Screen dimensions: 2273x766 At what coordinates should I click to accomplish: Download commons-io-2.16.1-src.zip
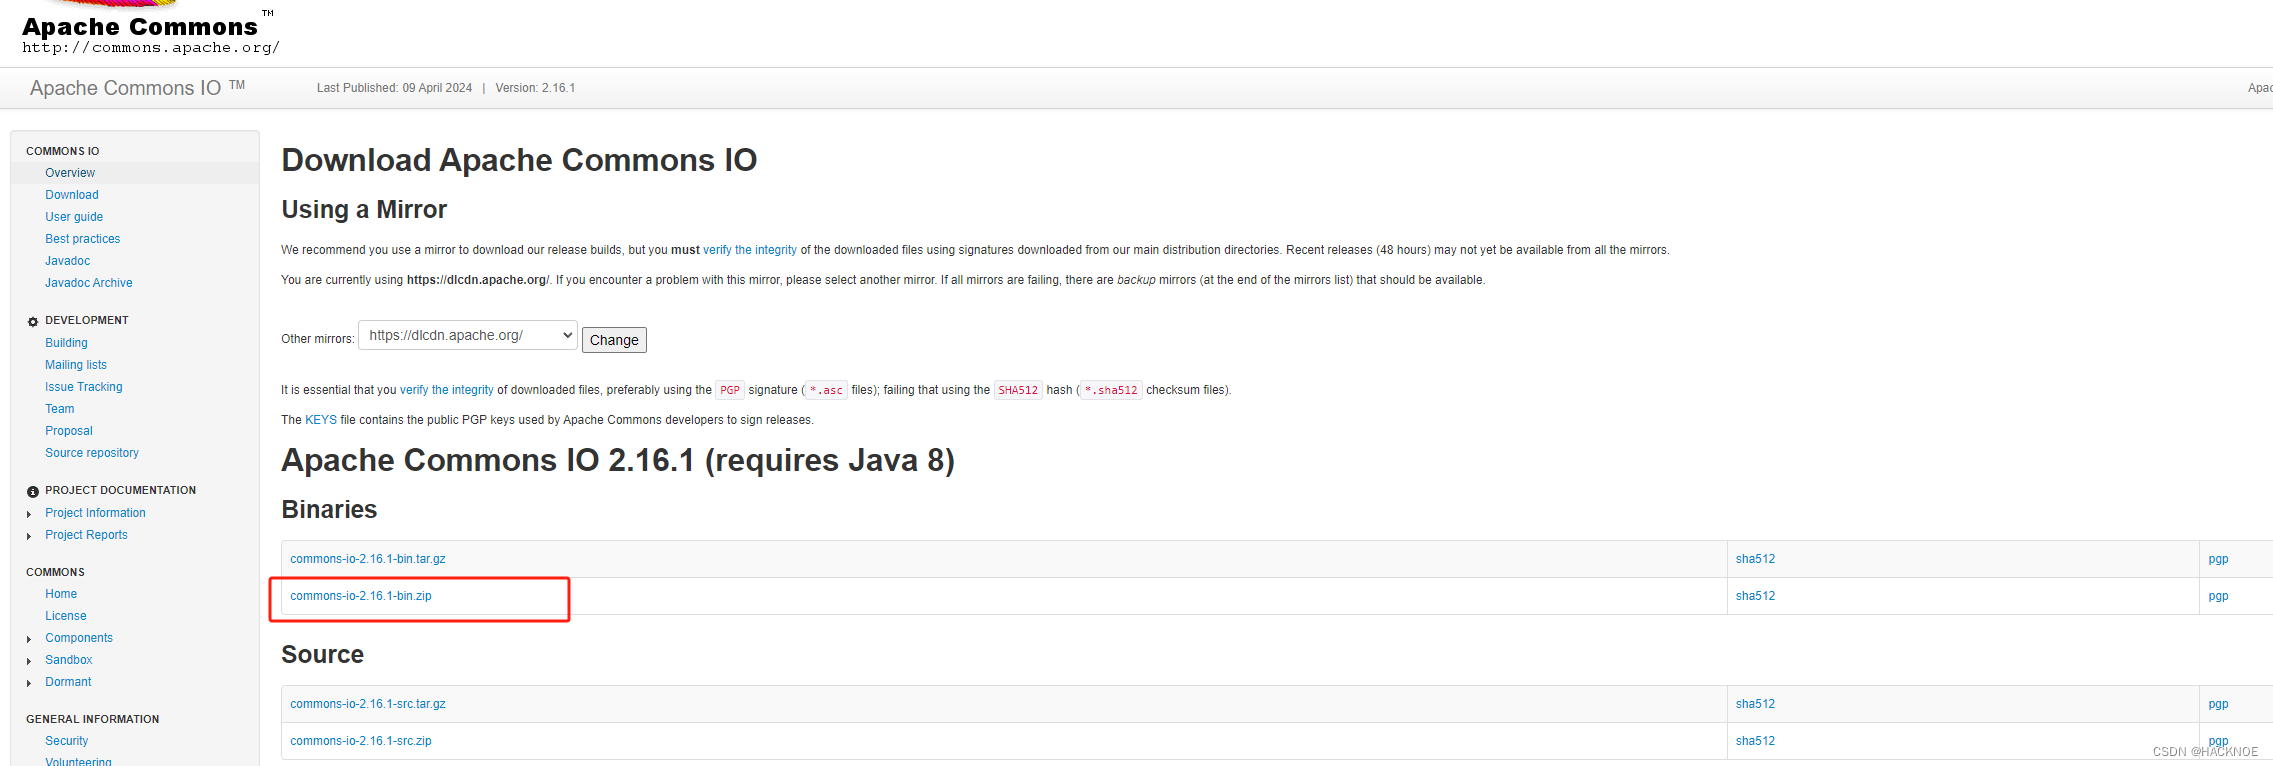(361, 741)
